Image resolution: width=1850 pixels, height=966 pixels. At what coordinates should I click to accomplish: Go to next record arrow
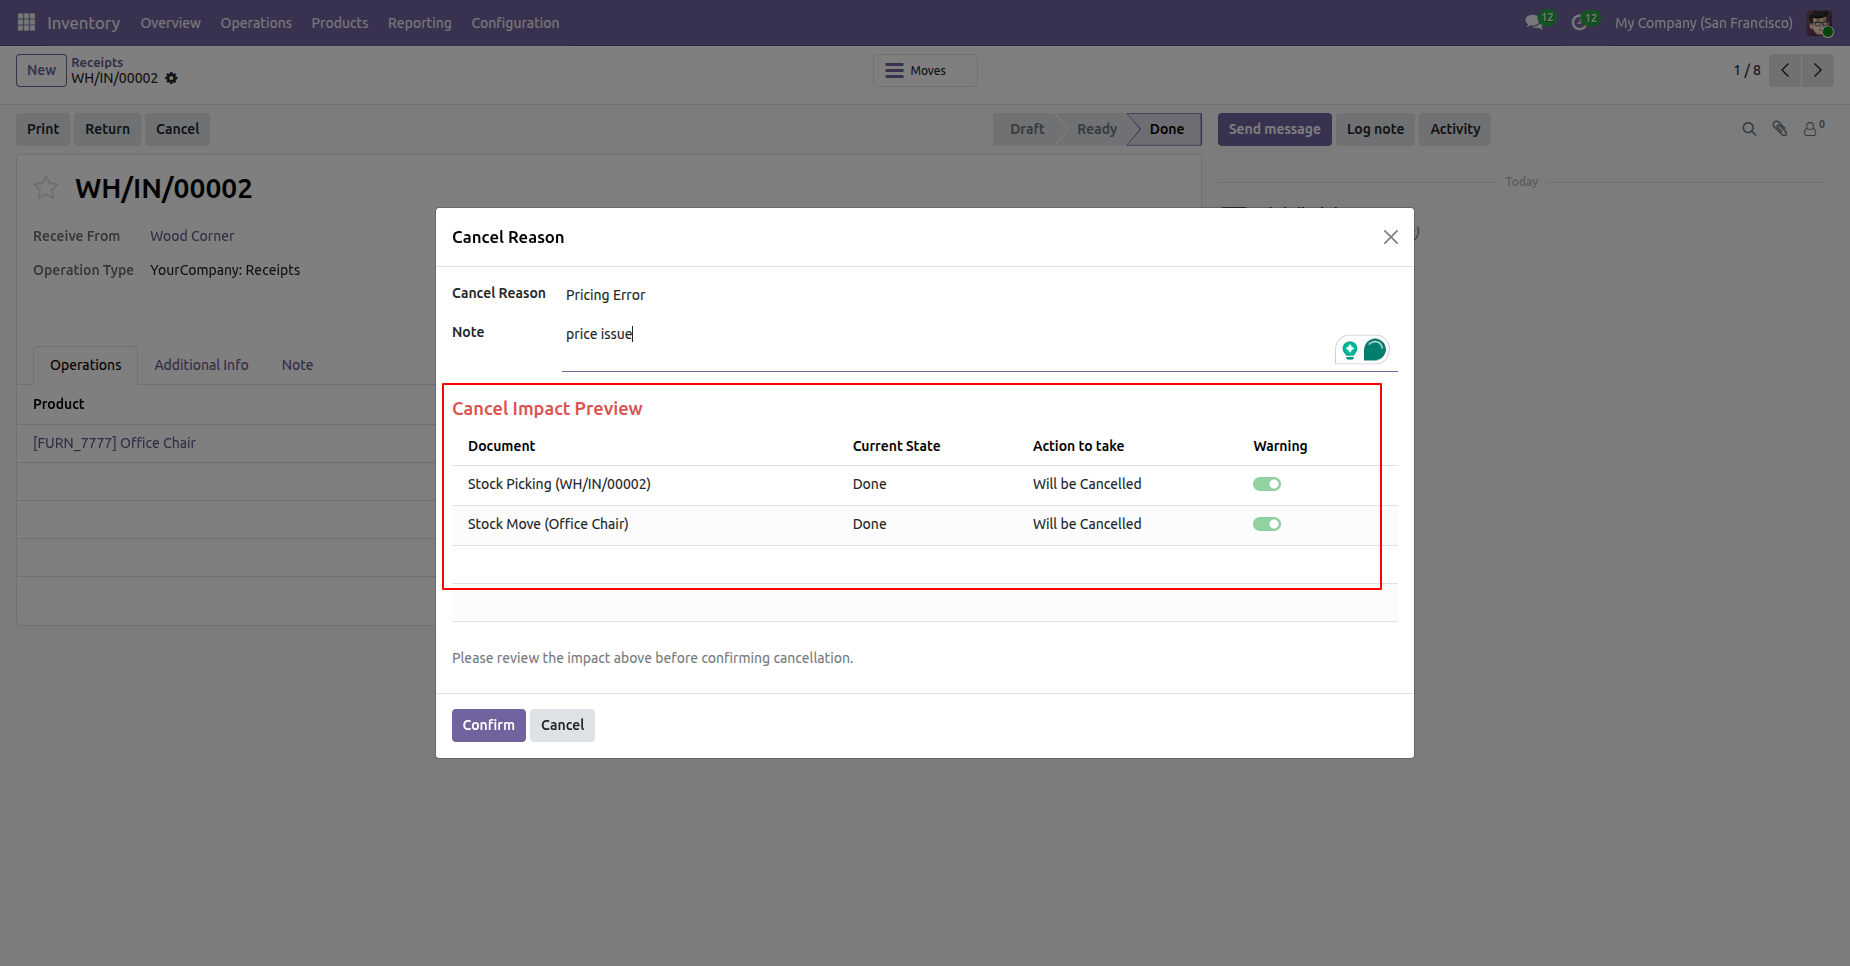(x=1818, y=70)
